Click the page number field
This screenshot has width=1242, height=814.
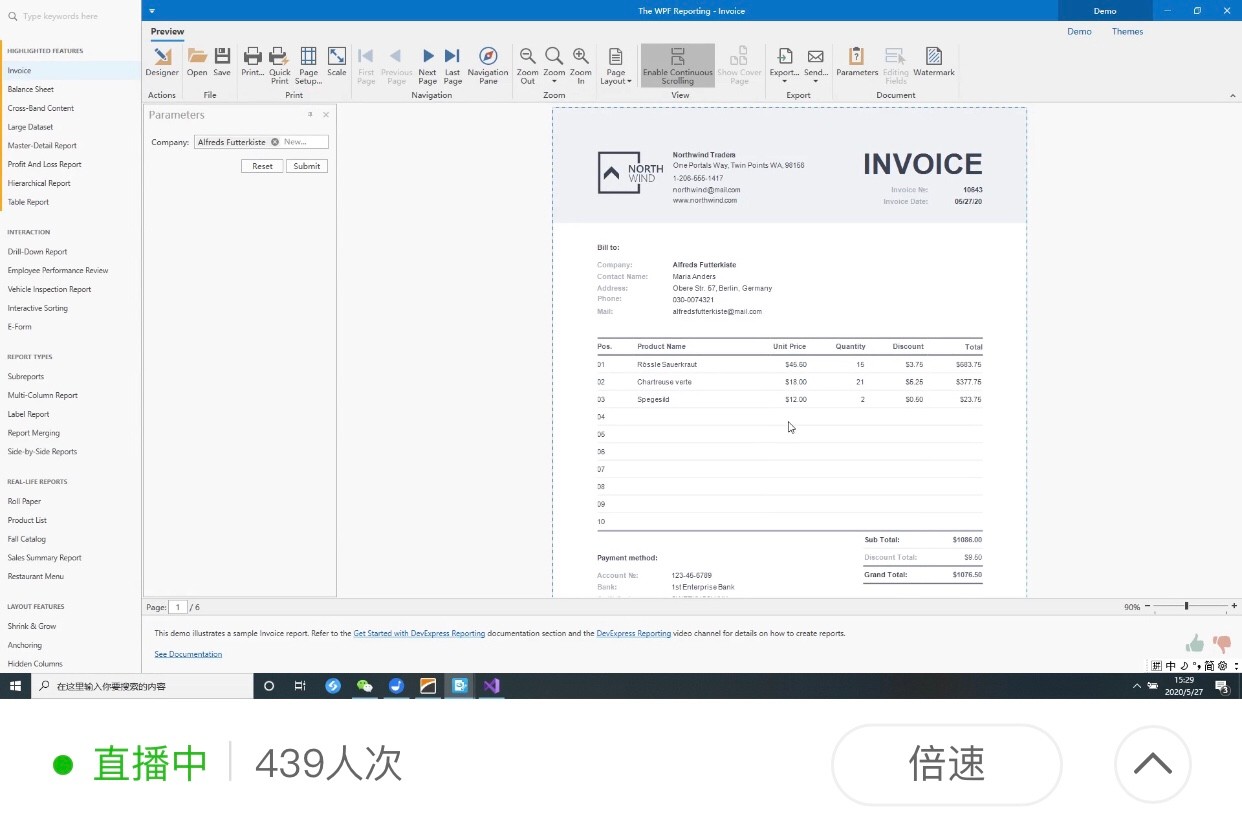click(178, 607)
